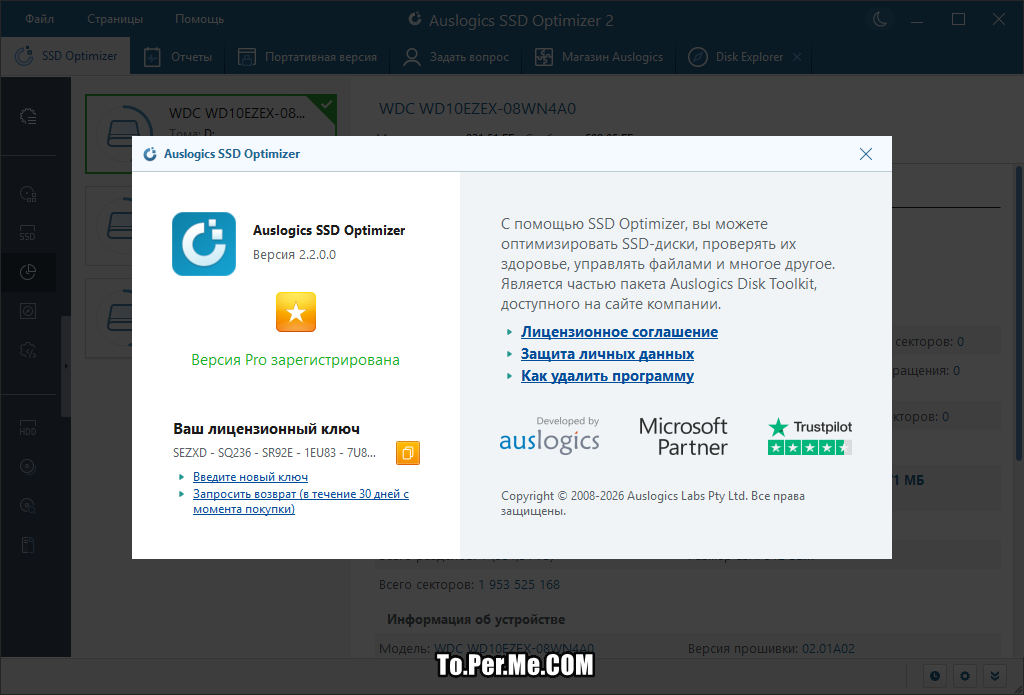
Task: Click the WDC WD10EZEX-08WN4A0 heading
Action: click(477, 108)
